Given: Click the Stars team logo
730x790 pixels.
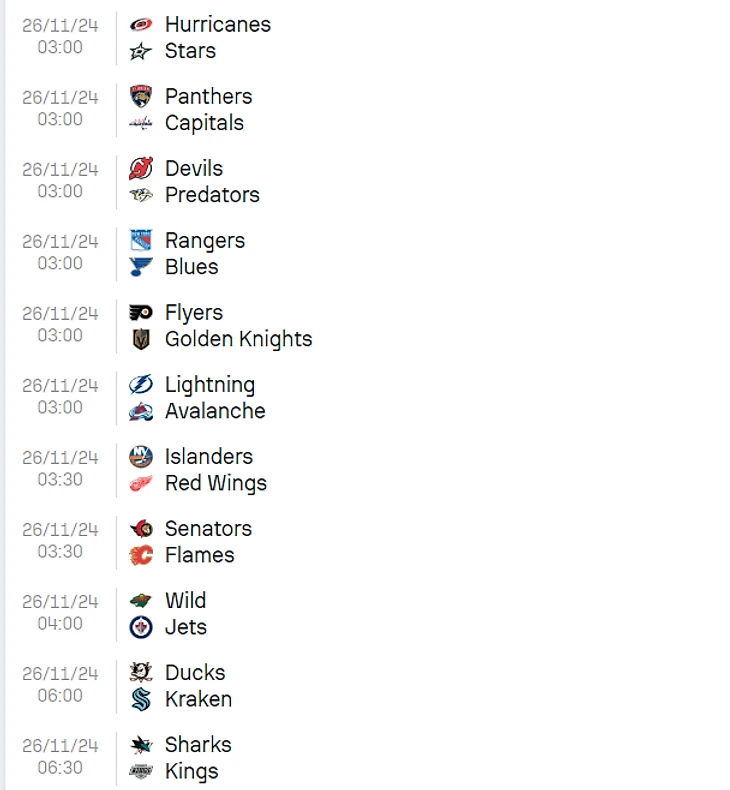Looking at the screenshot, I should point(141,51).
